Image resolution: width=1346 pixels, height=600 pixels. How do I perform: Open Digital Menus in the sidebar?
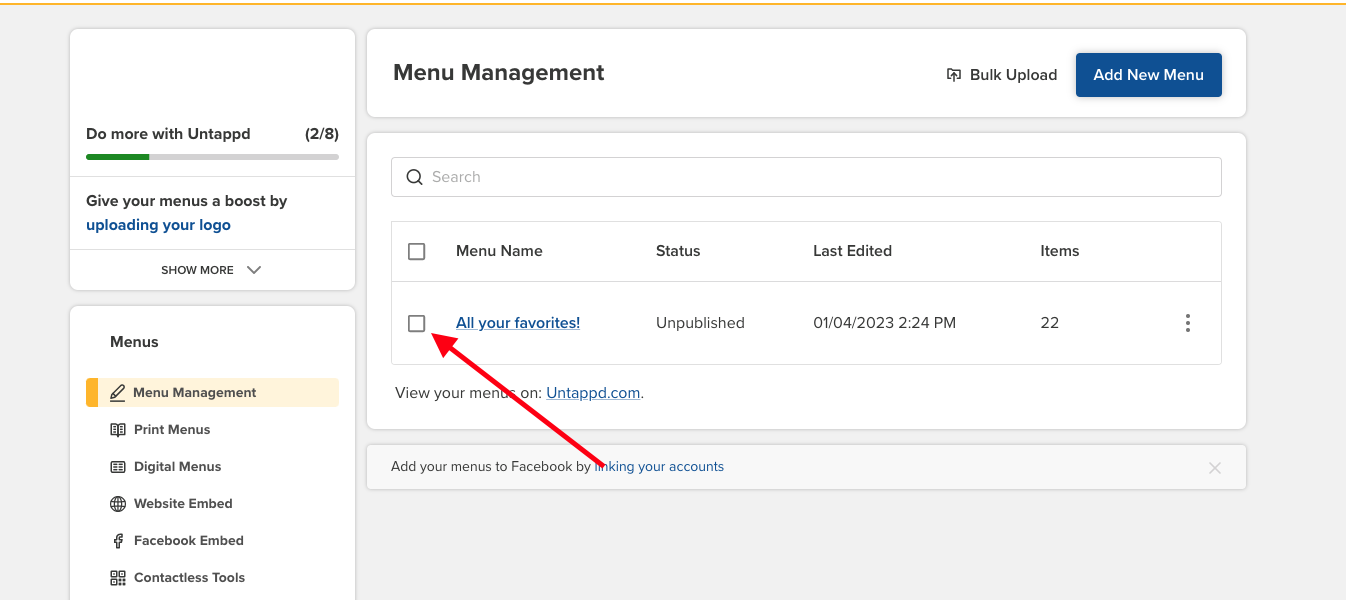(177, 467)
